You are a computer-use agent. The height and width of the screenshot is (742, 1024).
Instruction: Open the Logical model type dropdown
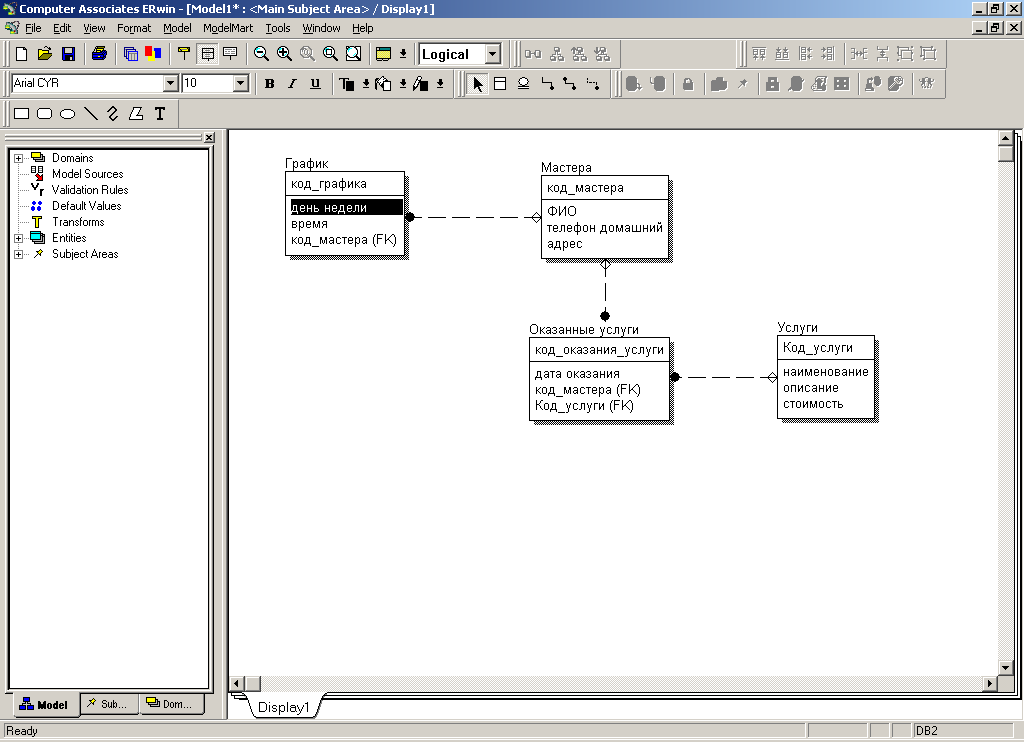[493, 54]
